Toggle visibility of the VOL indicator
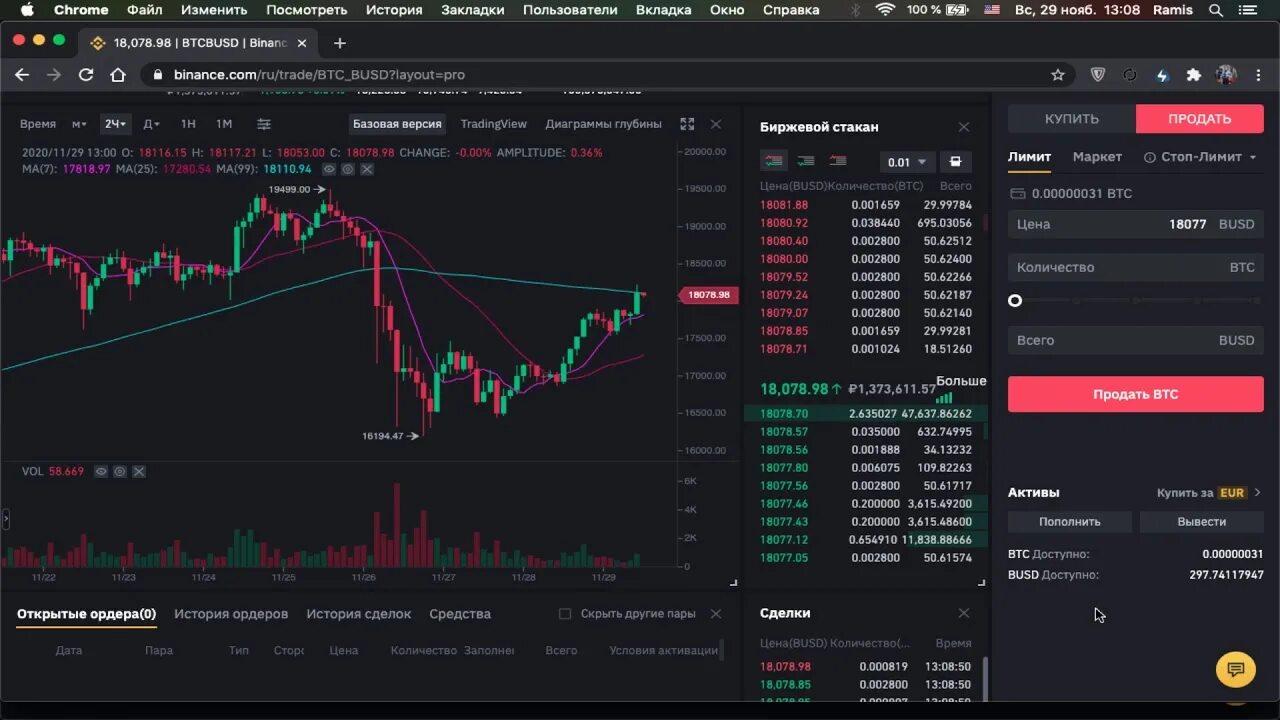This screenshot has width=1280, height=720. (99, 471)
